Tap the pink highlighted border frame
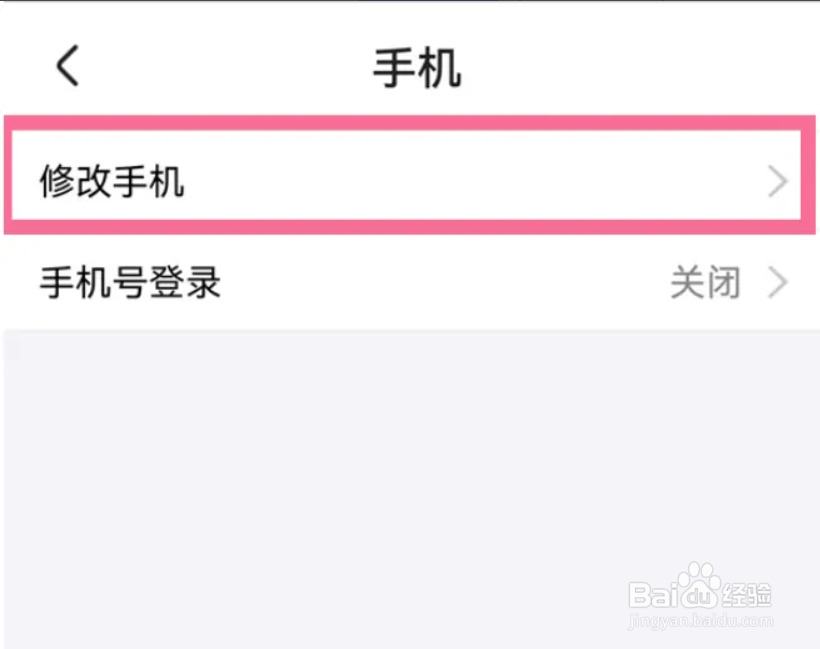 click(410, 123)
